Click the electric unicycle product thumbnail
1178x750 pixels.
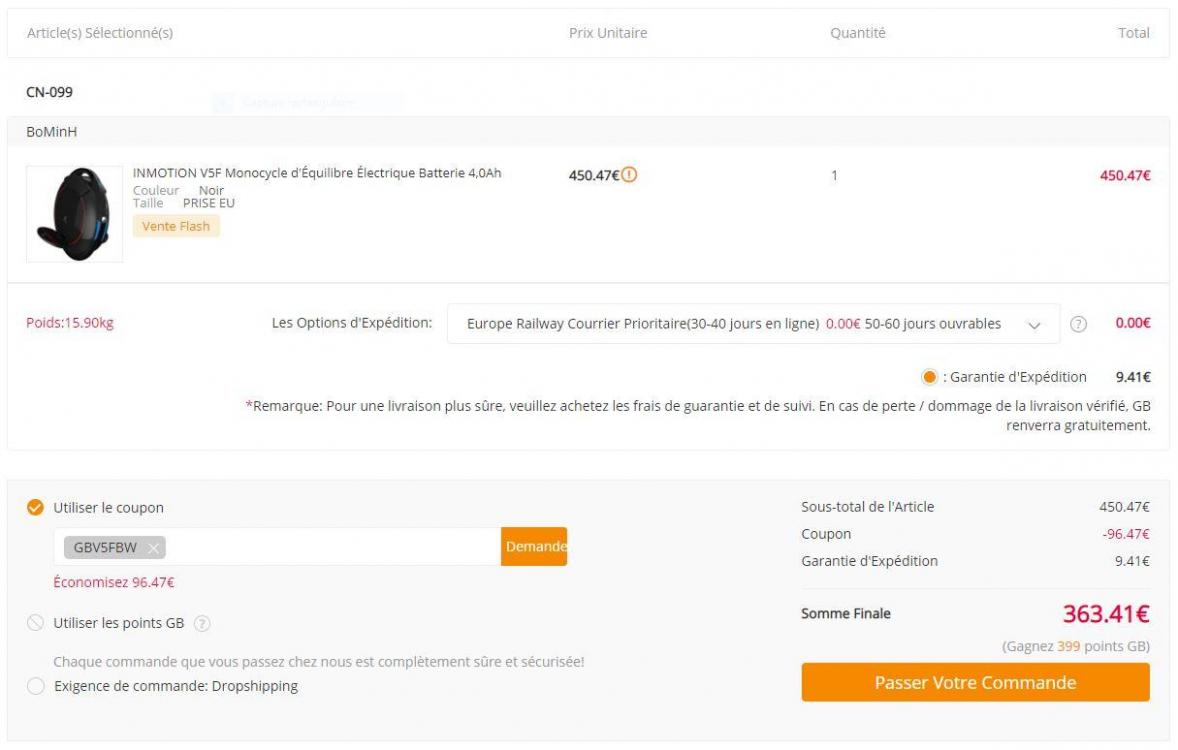[74, 214]
